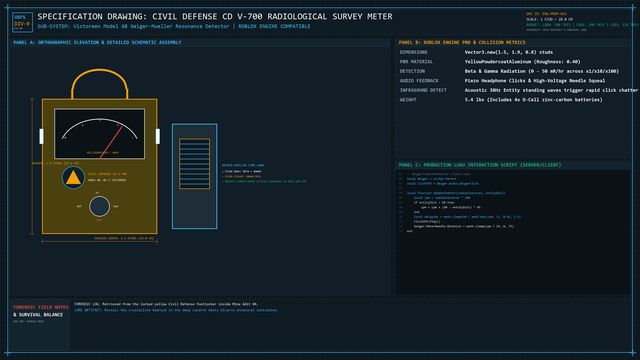
Task: Click the round range selector knob
Action: pyautogui.click(x=99, y=206)
